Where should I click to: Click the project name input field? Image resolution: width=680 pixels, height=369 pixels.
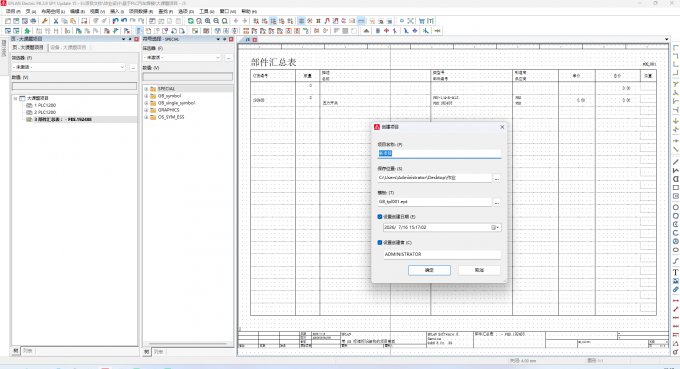point(439,153)
